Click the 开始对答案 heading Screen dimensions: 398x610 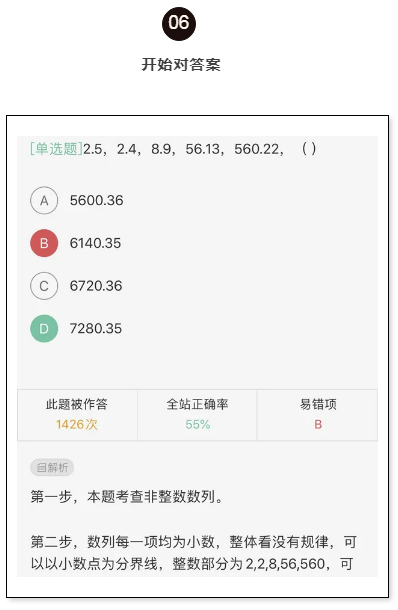tap(181, 65)
